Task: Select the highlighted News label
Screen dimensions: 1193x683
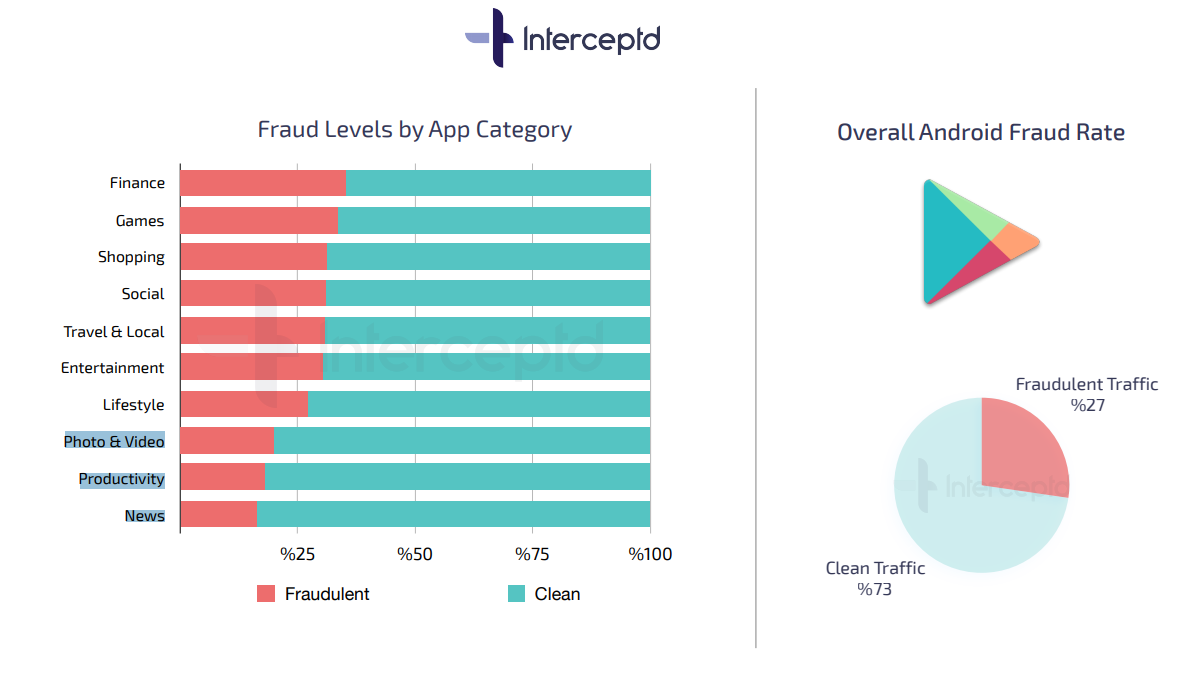Action: (x=144, y=516)
